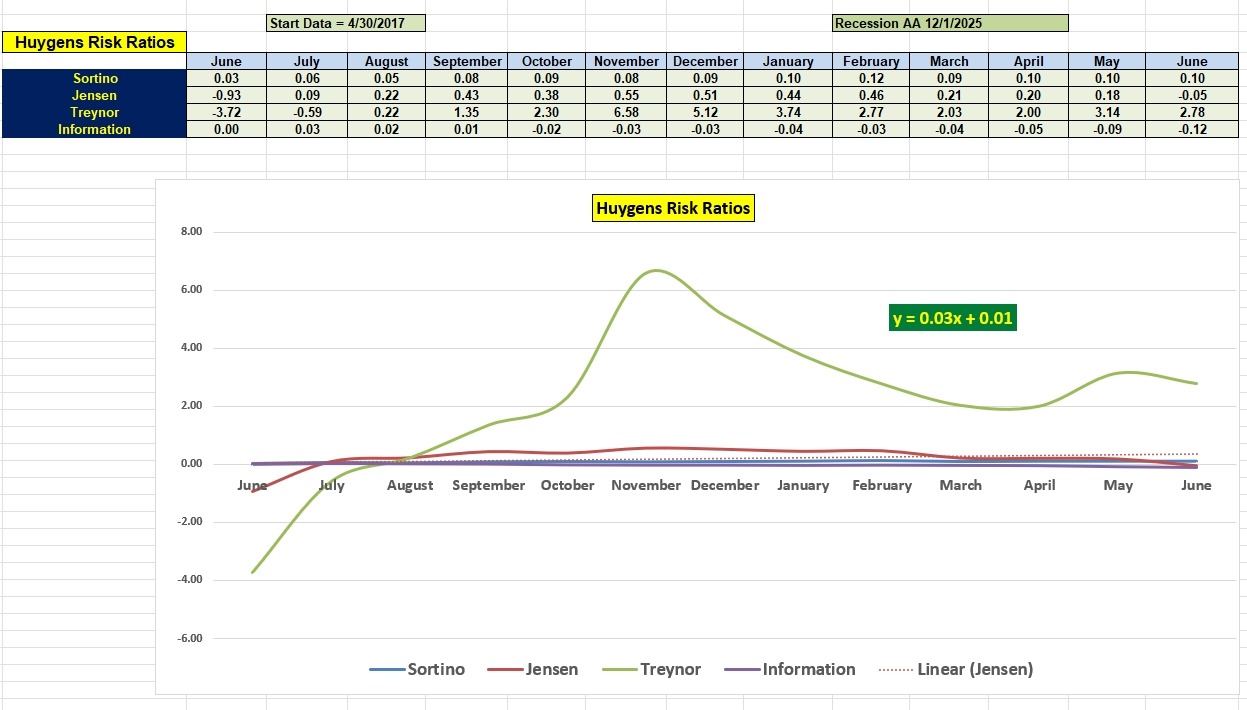Screen dimensions: 1247x710
Task: Select the Treynor value 2.77 cell
Action: tap(871, 112)
